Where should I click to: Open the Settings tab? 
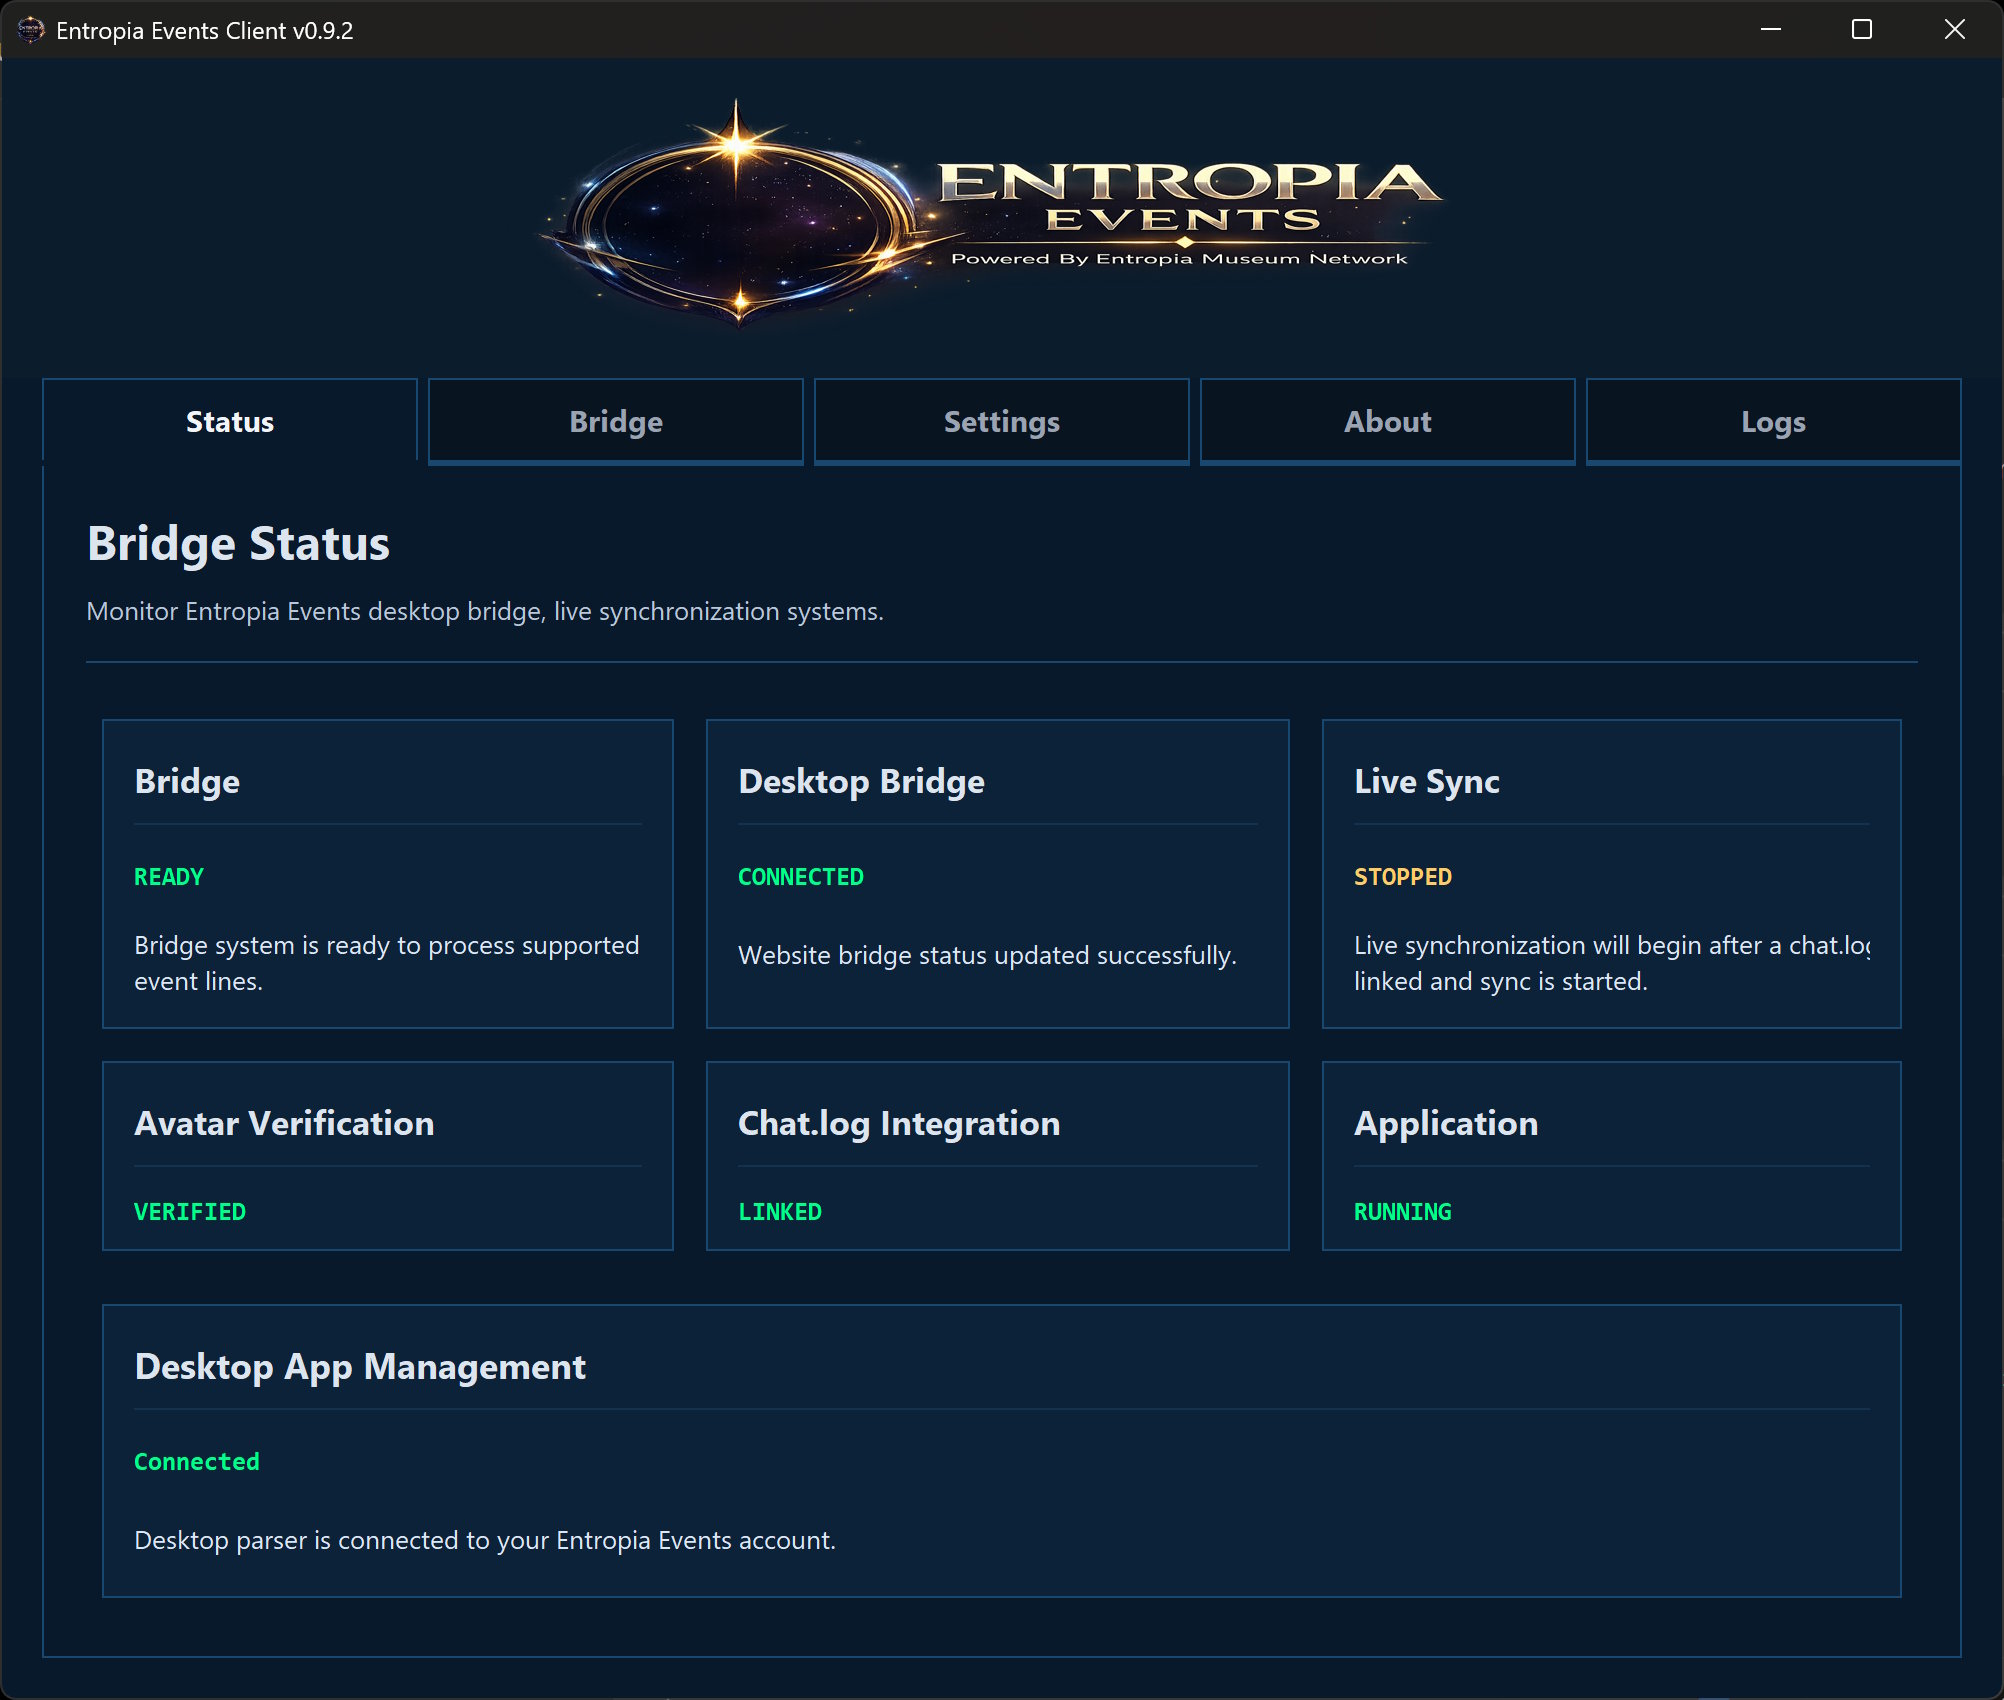(1002, 421)
